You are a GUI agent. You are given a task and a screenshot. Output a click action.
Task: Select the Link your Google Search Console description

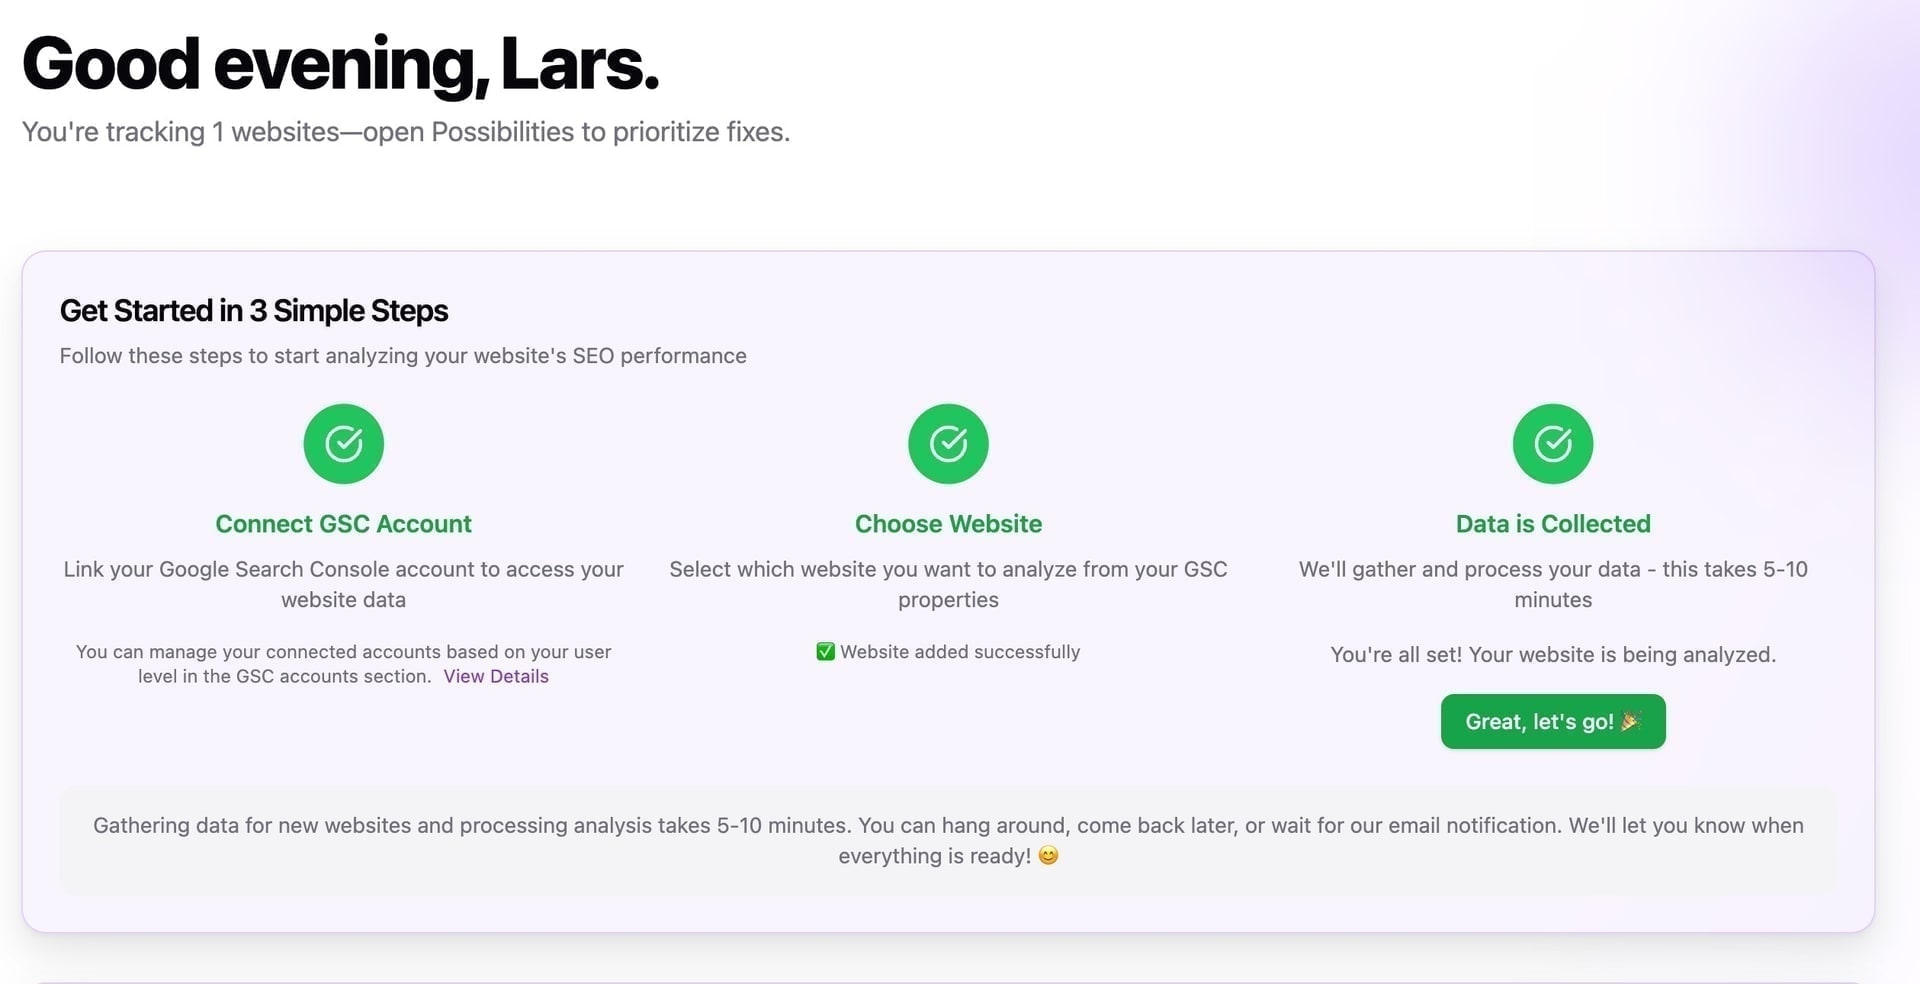pos(343,584)
